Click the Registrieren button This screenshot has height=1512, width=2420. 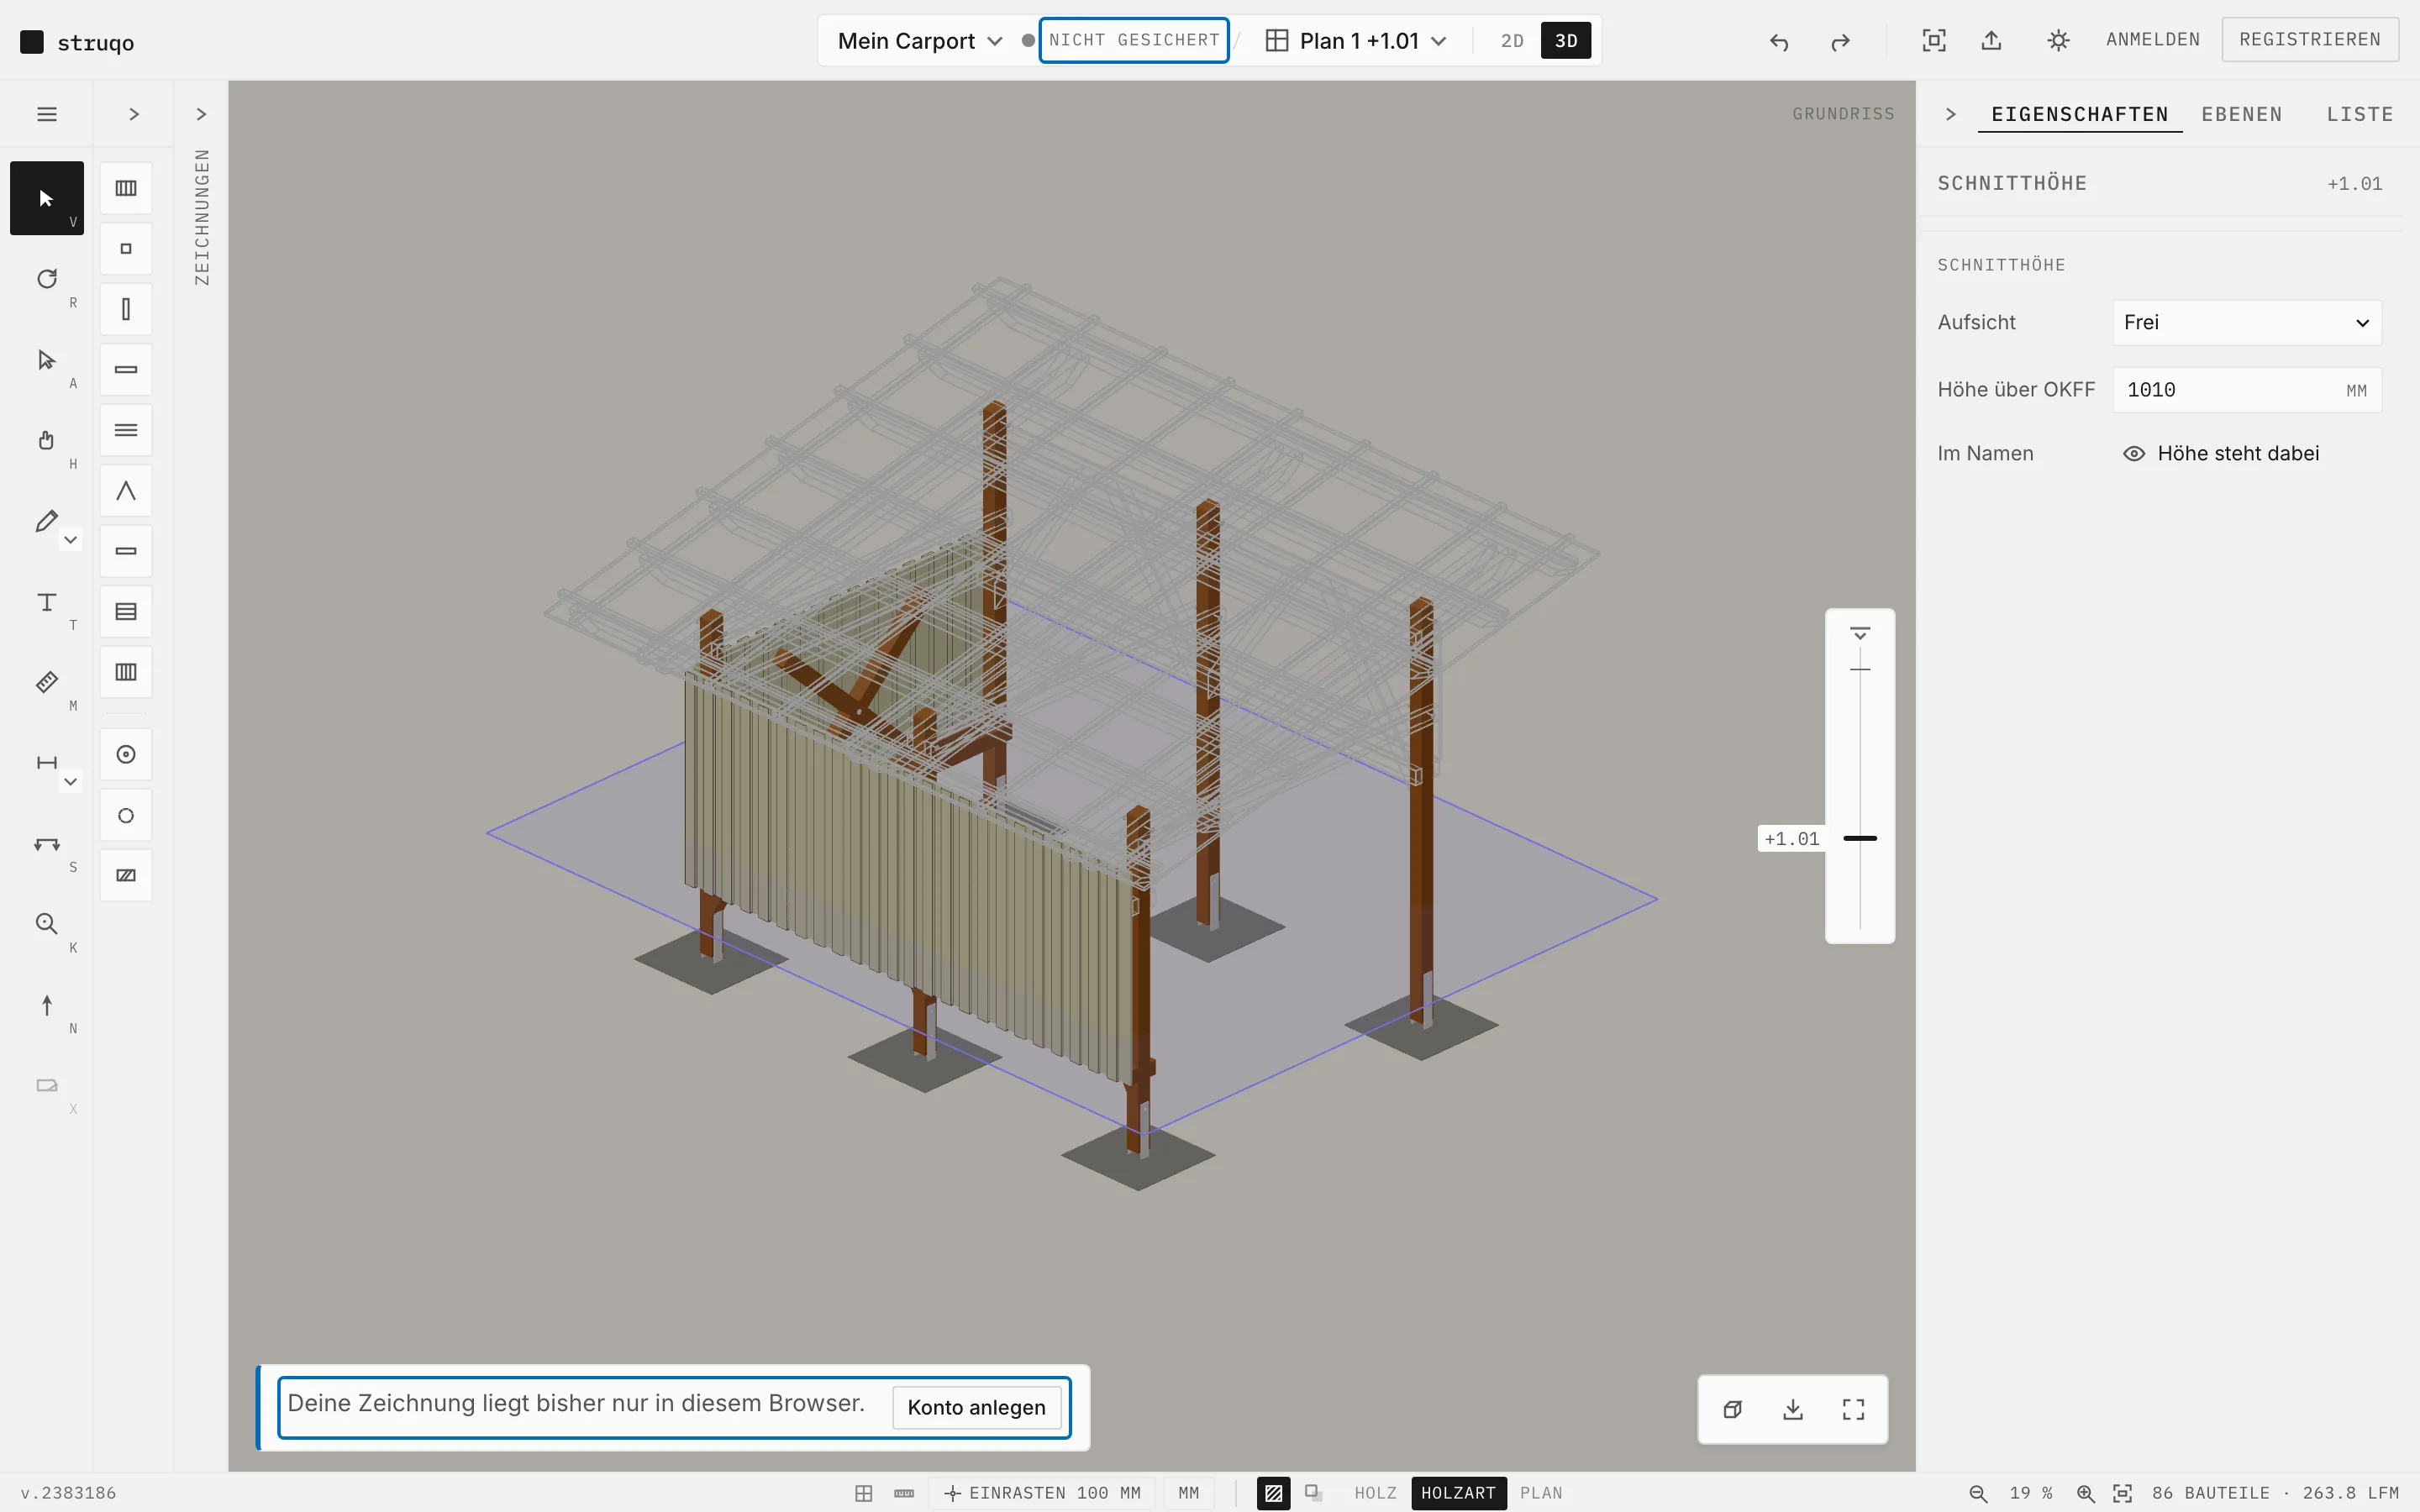coord(2310,40)
